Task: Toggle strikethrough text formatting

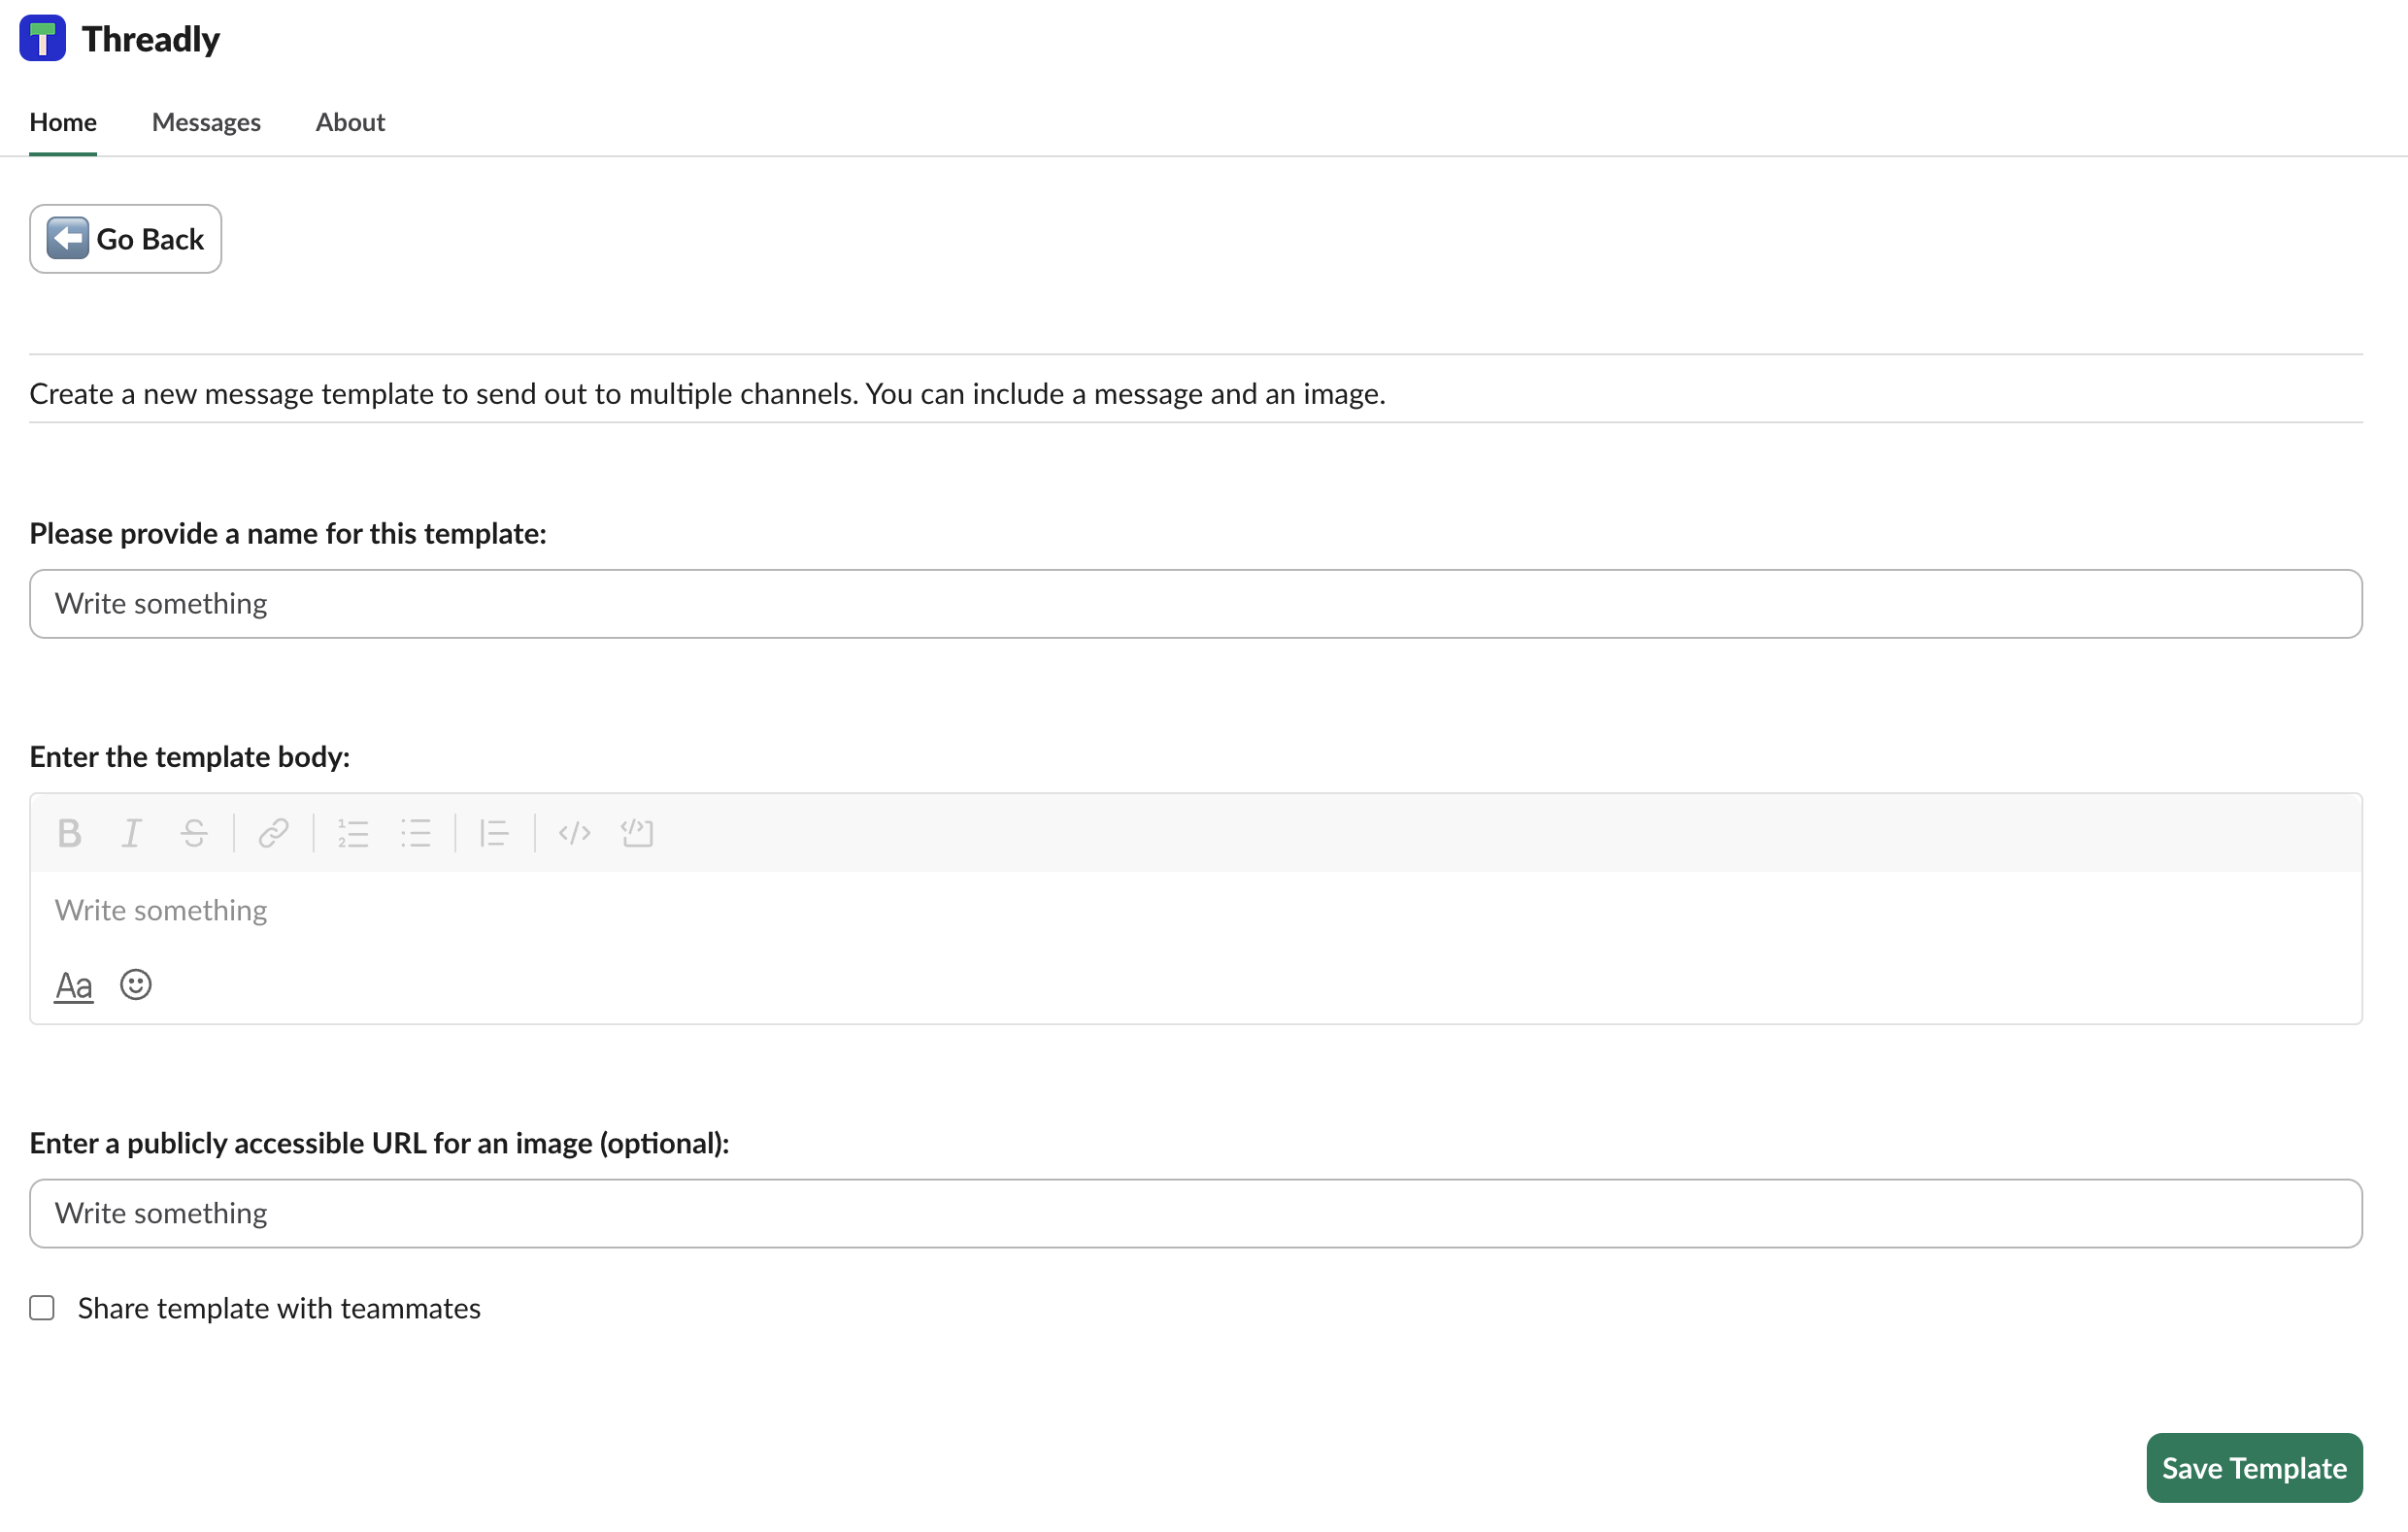Action: pyautogui.click(x=194, y=833)
